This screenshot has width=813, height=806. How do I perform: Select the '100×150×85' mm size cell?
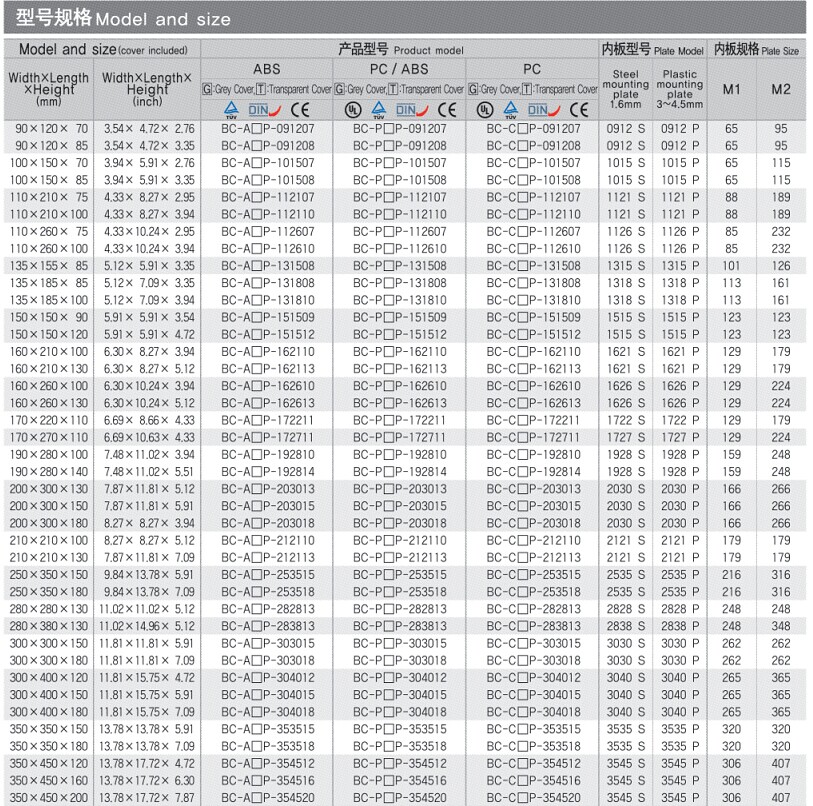(x=49, y=180)
